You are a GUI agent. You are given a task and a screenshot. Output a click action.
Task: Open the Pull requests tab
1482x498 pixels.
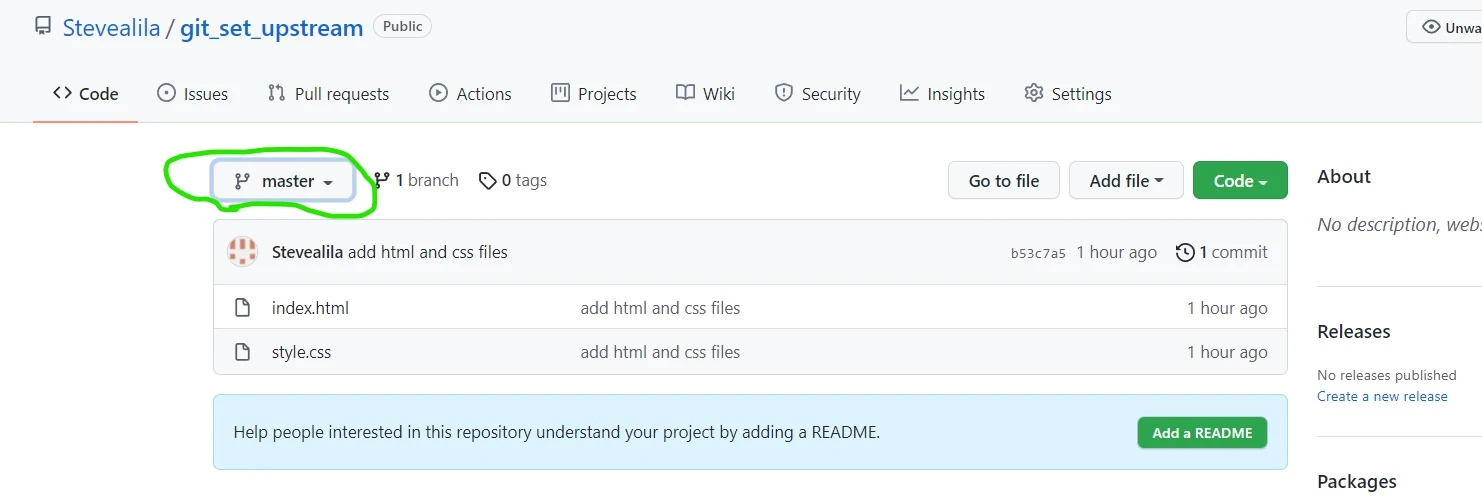[x=328, y=94]
